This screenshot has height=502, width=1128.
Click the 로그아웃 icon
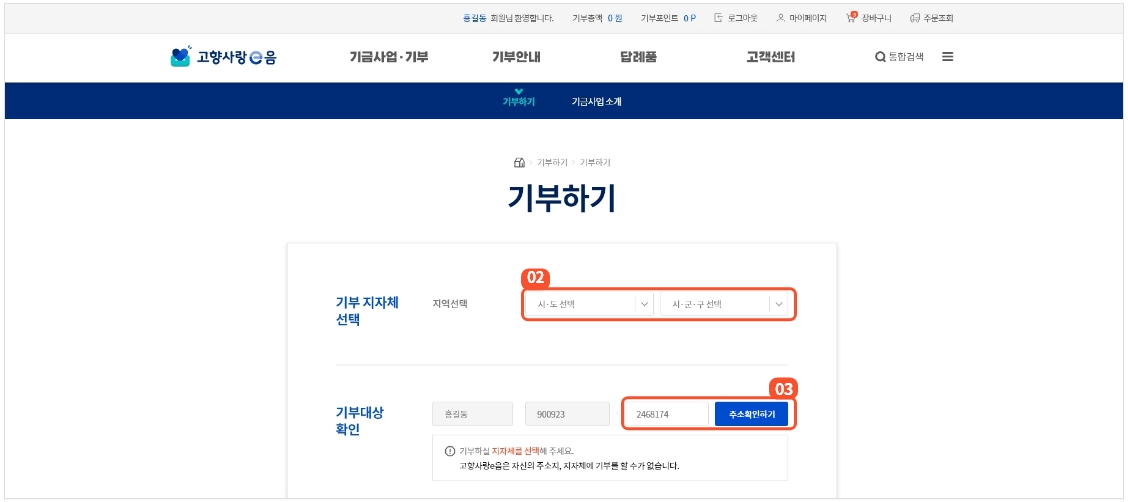tap(718, 18)
